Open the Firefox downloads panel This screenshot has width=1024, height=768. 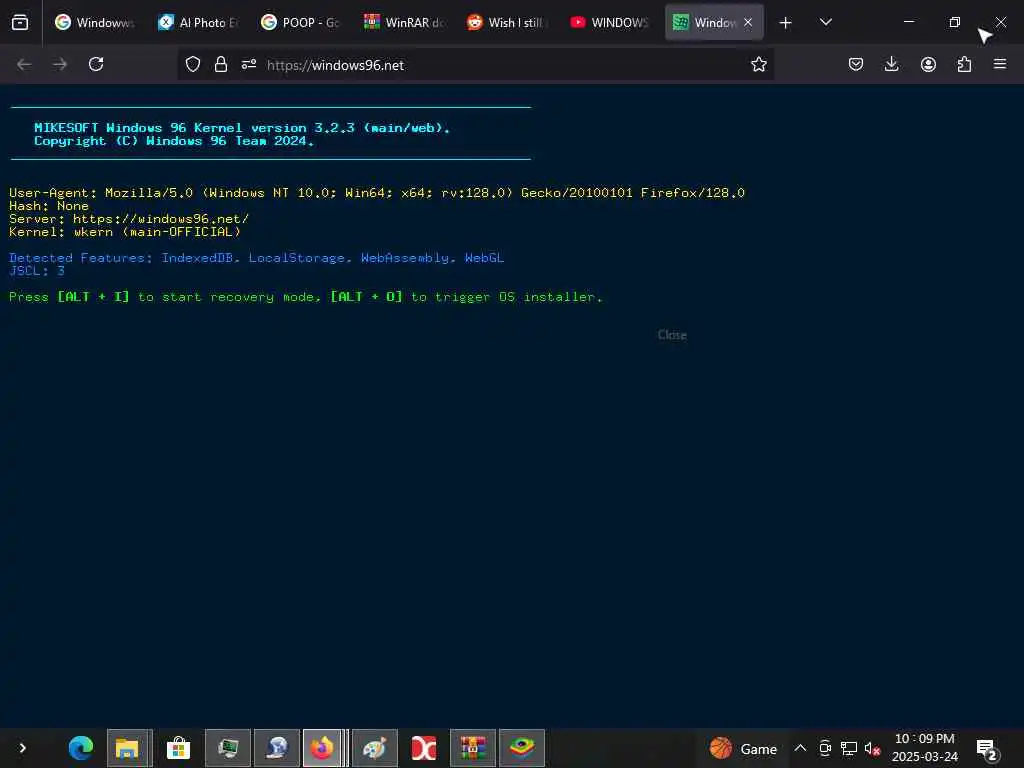click(x=891, y=64)
